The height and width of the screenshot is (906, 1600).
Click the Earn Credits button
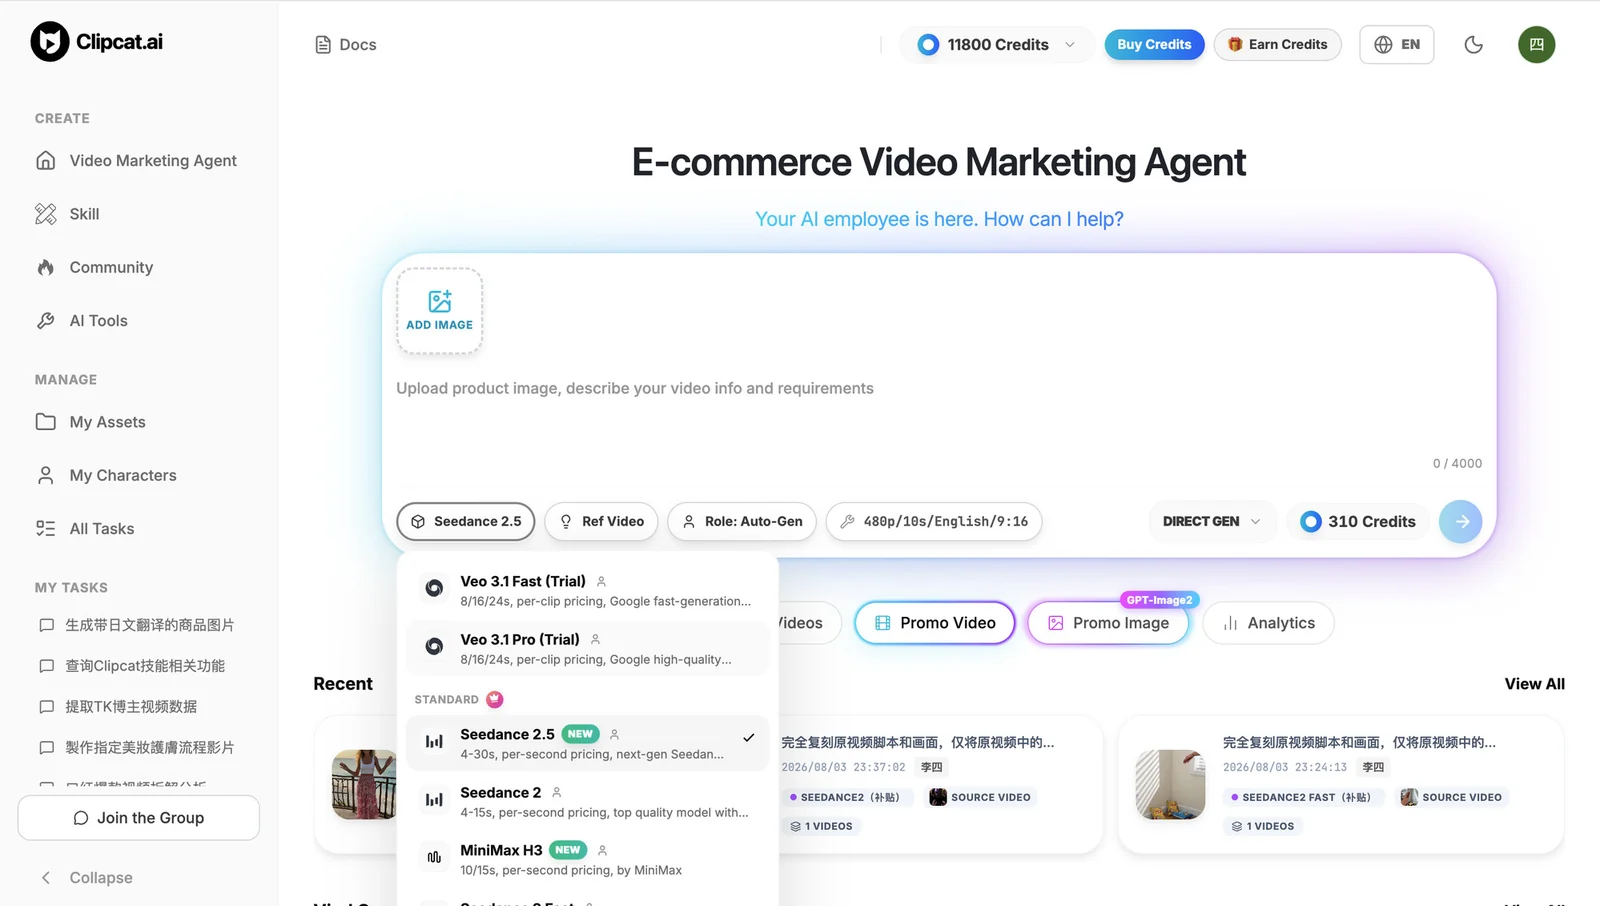click(x=1278, y=45)
